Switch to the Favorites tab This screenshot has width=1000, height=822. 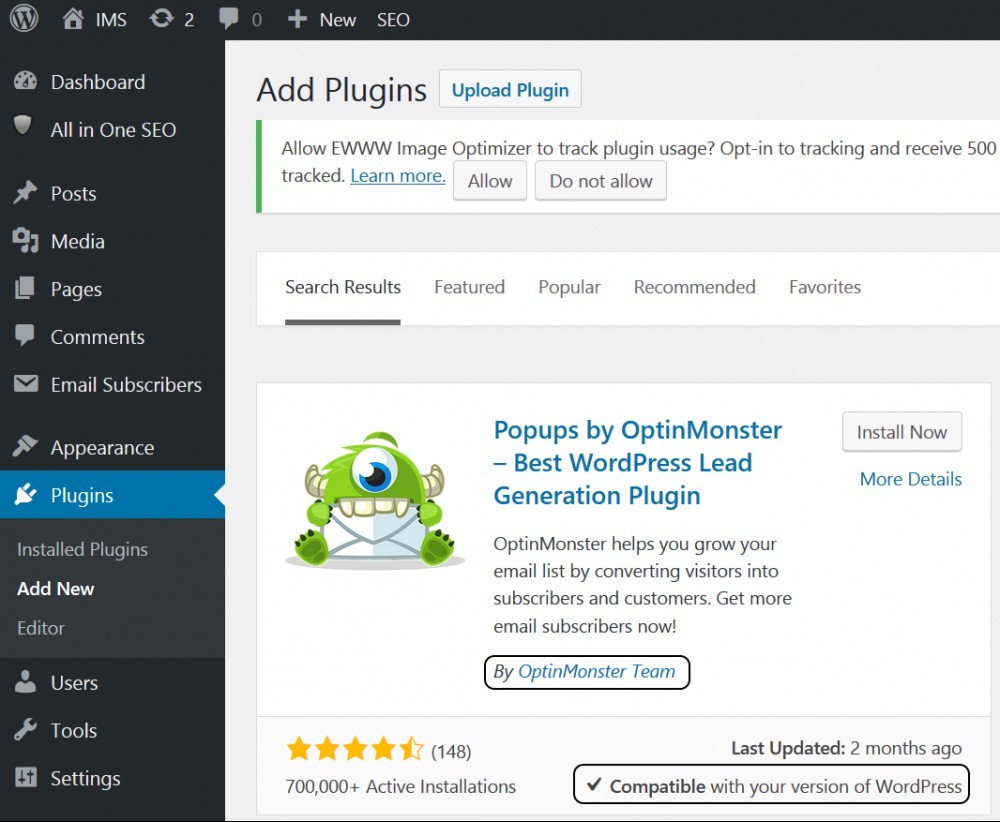pos(825,287)
